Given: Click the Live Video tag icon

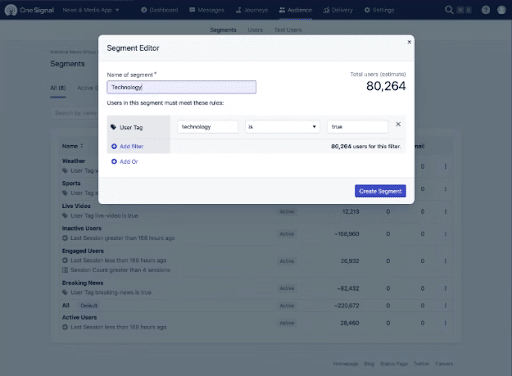Looking at the screenshot, I should tap(65, 216).
